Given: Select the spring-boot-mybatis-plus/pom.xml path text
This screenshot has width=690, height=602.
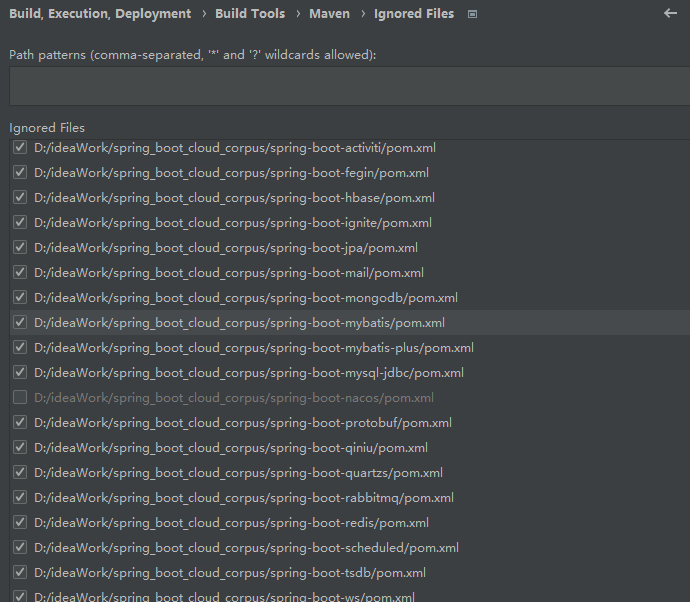Looking at the screenshot, I should 254,348.
